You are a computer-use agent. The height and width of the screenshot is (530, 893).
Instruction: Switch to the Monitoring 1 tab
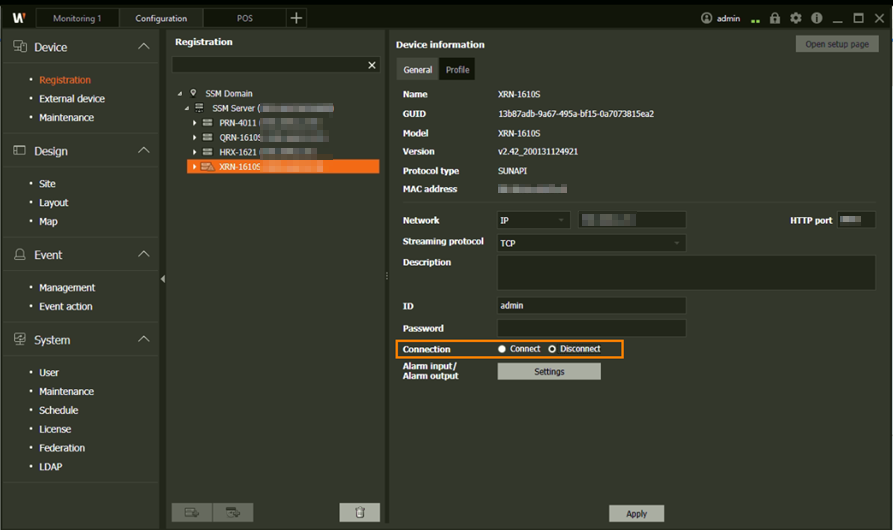(x=77, y=18)
